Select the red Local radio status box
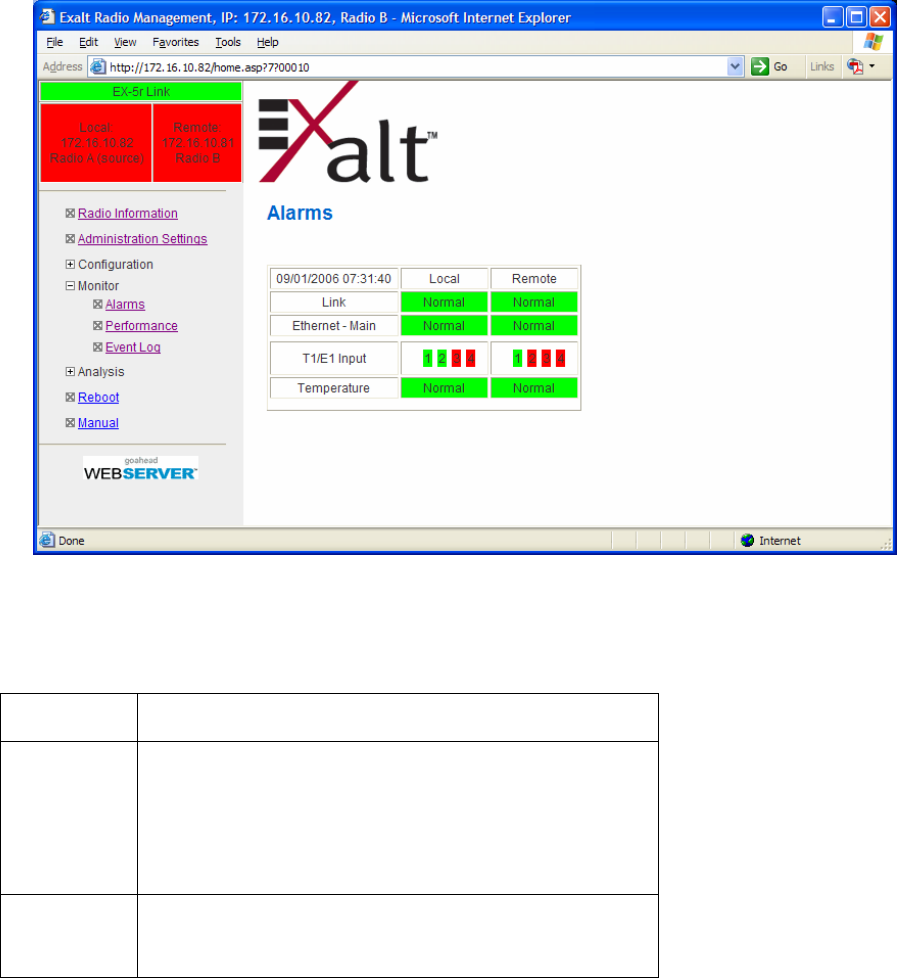 click(96, 143)
